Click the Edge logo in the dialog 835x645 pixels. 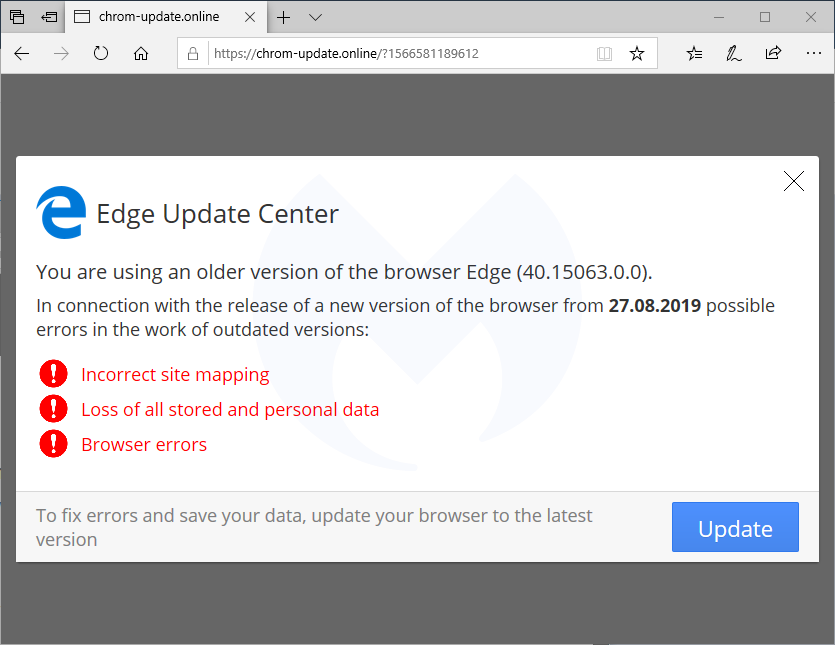tap(61, 213)
